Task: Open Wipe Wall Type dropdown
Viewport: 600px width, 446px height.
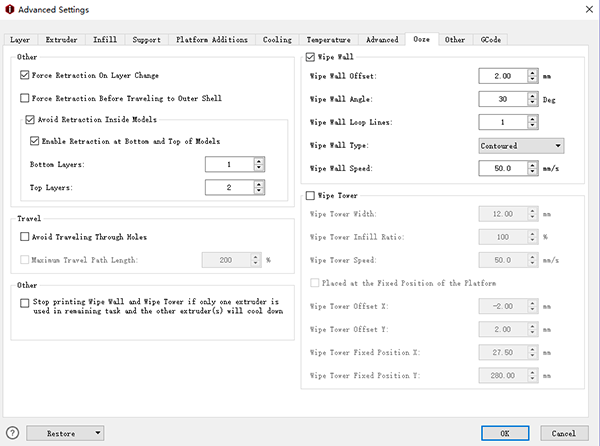Action: tap(522, 145)
